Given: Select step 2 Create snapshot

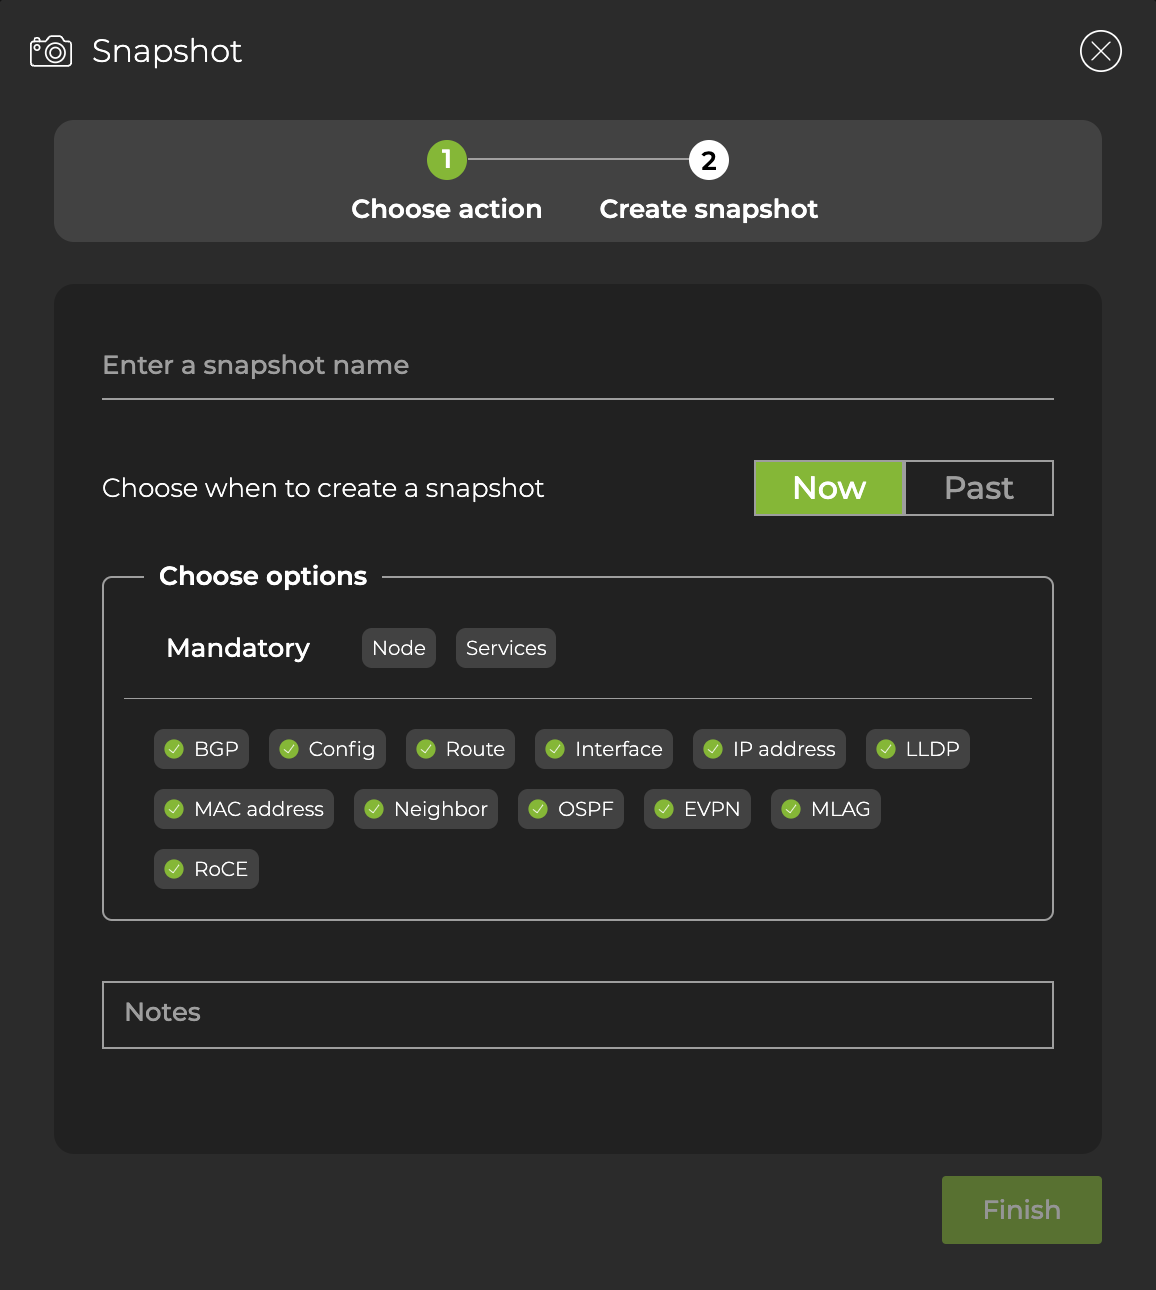Looking at the screenshot, I should (708, 158).
